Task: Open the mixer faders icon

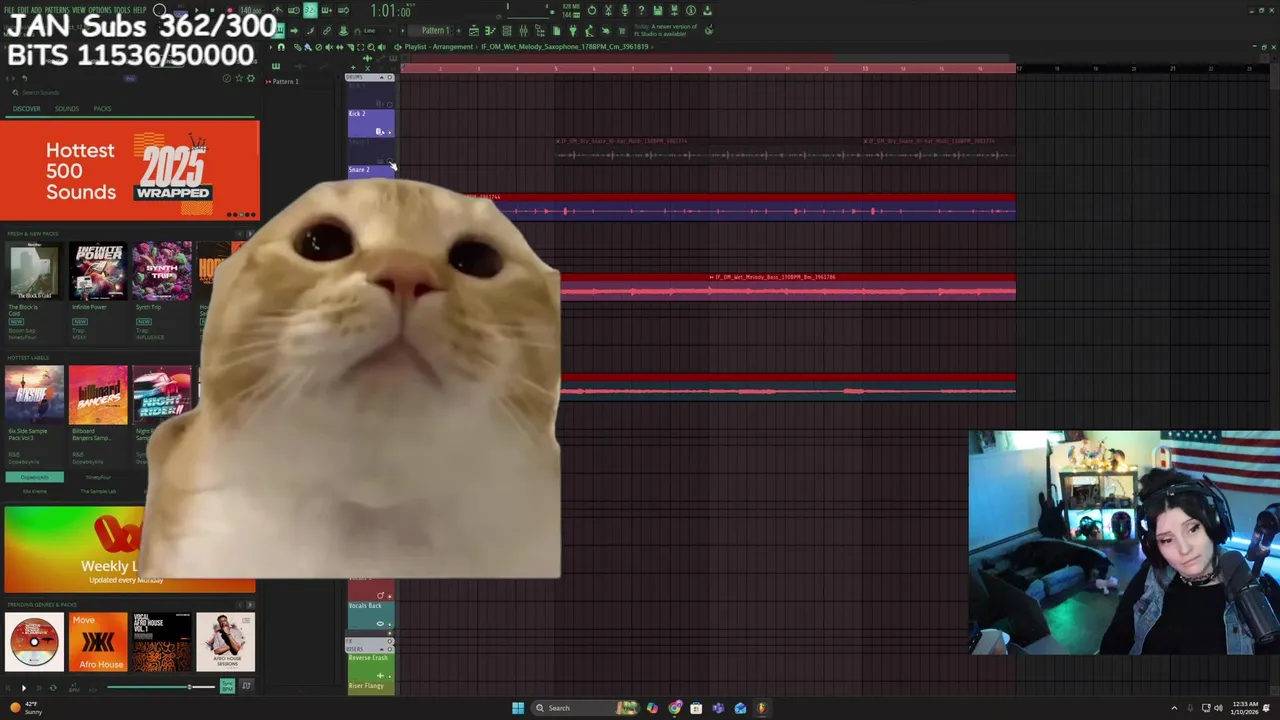Action: click(523, 31)
